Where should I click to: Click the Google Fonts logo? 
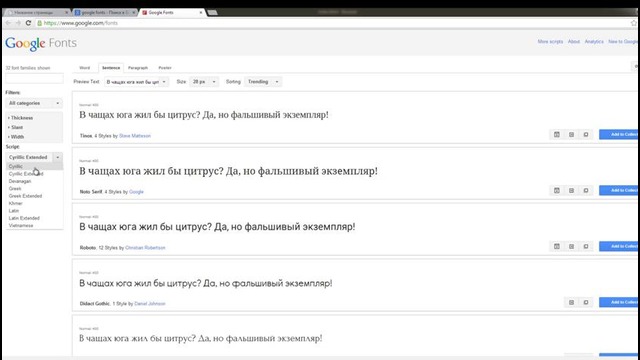[x=41, y=43]
